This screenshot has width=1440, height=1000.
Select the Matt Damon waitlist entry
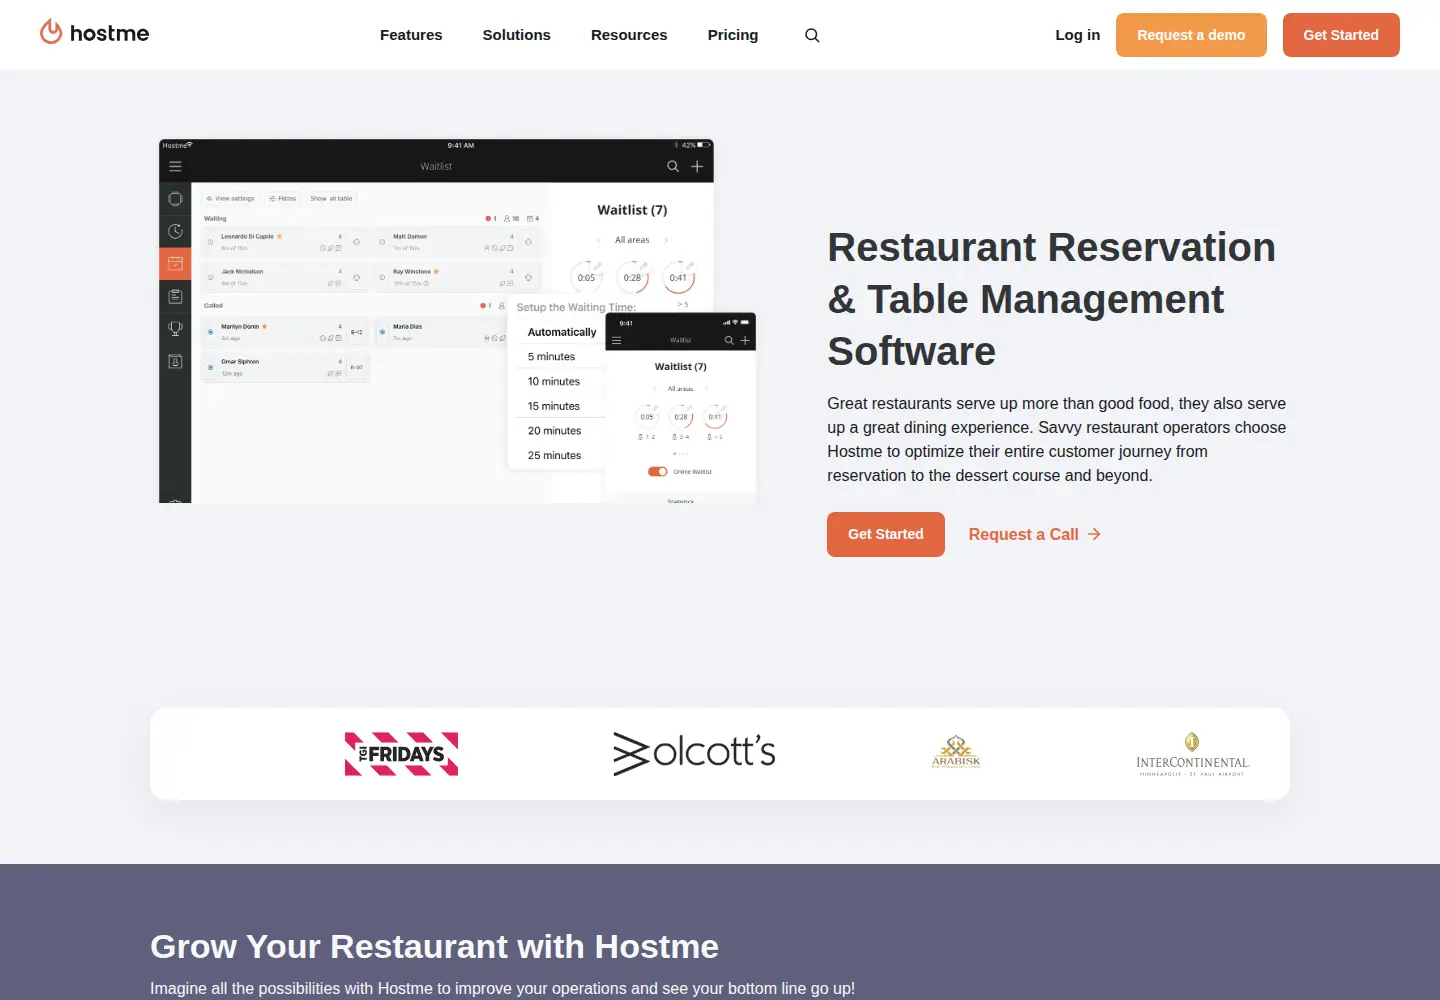pyautogui.click(x=457, y=242)
